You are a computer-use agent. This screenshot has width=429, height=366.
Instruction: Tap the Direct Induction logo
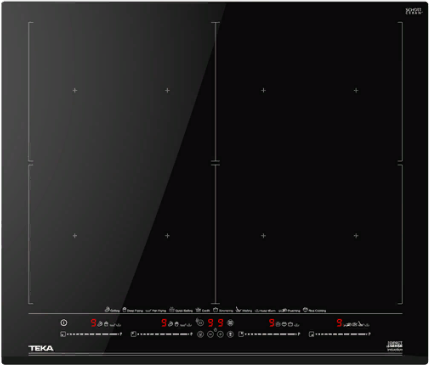(x=394, y=346)
